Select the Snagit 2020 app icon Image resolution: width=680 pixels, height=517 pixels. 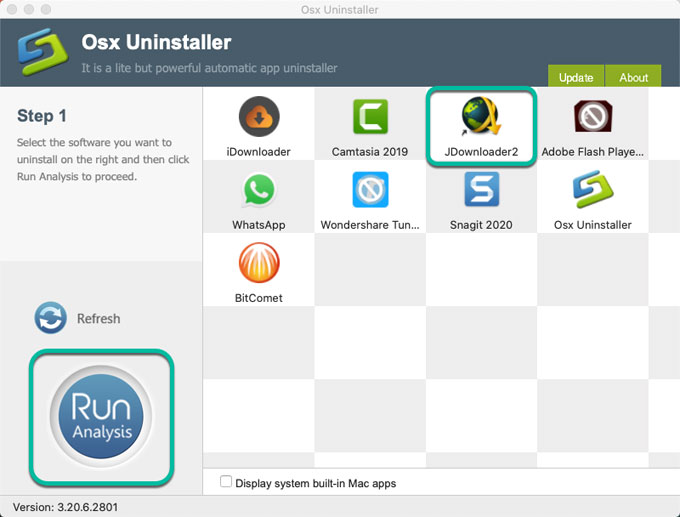tap(481, 189)
